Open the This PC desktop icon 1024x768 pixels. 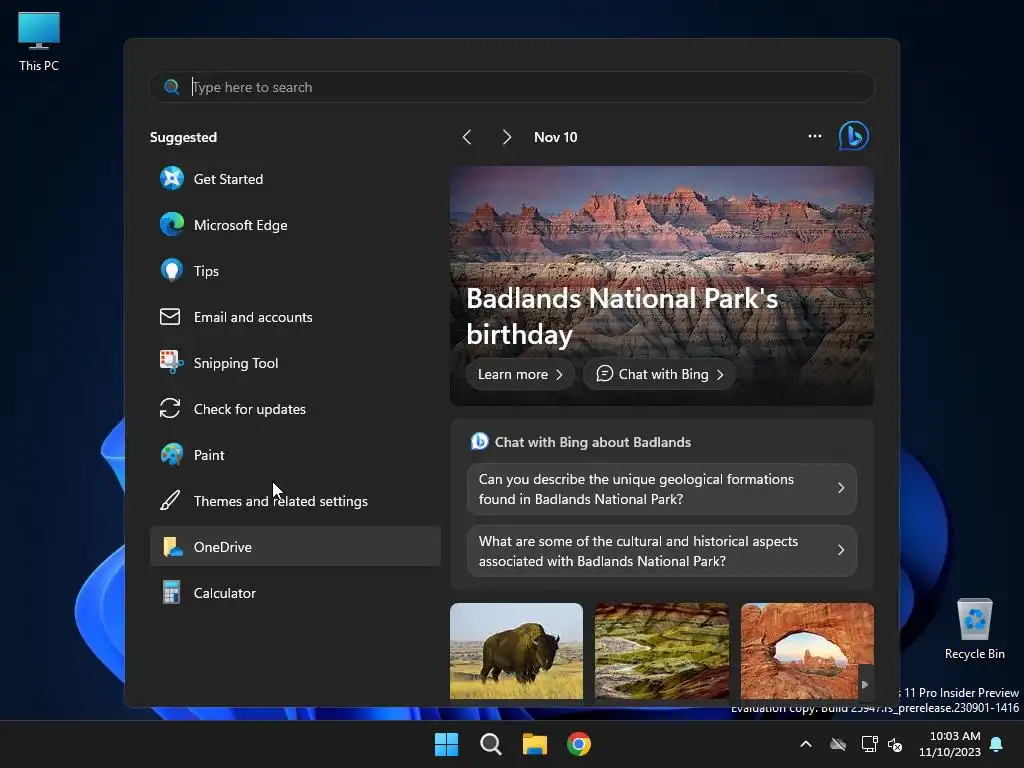(x=39, y=40)
